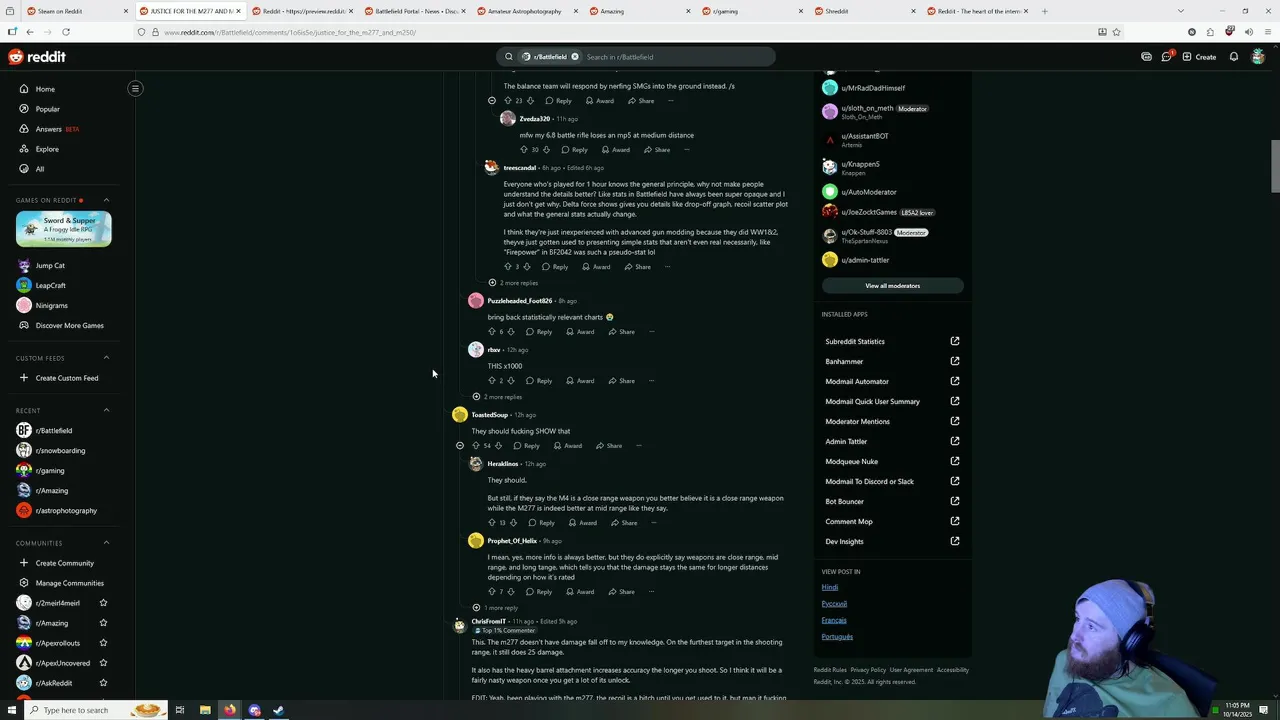1280x720 pixels.
Task: Award Heraklinos' comment
Action: coord(582,523)
